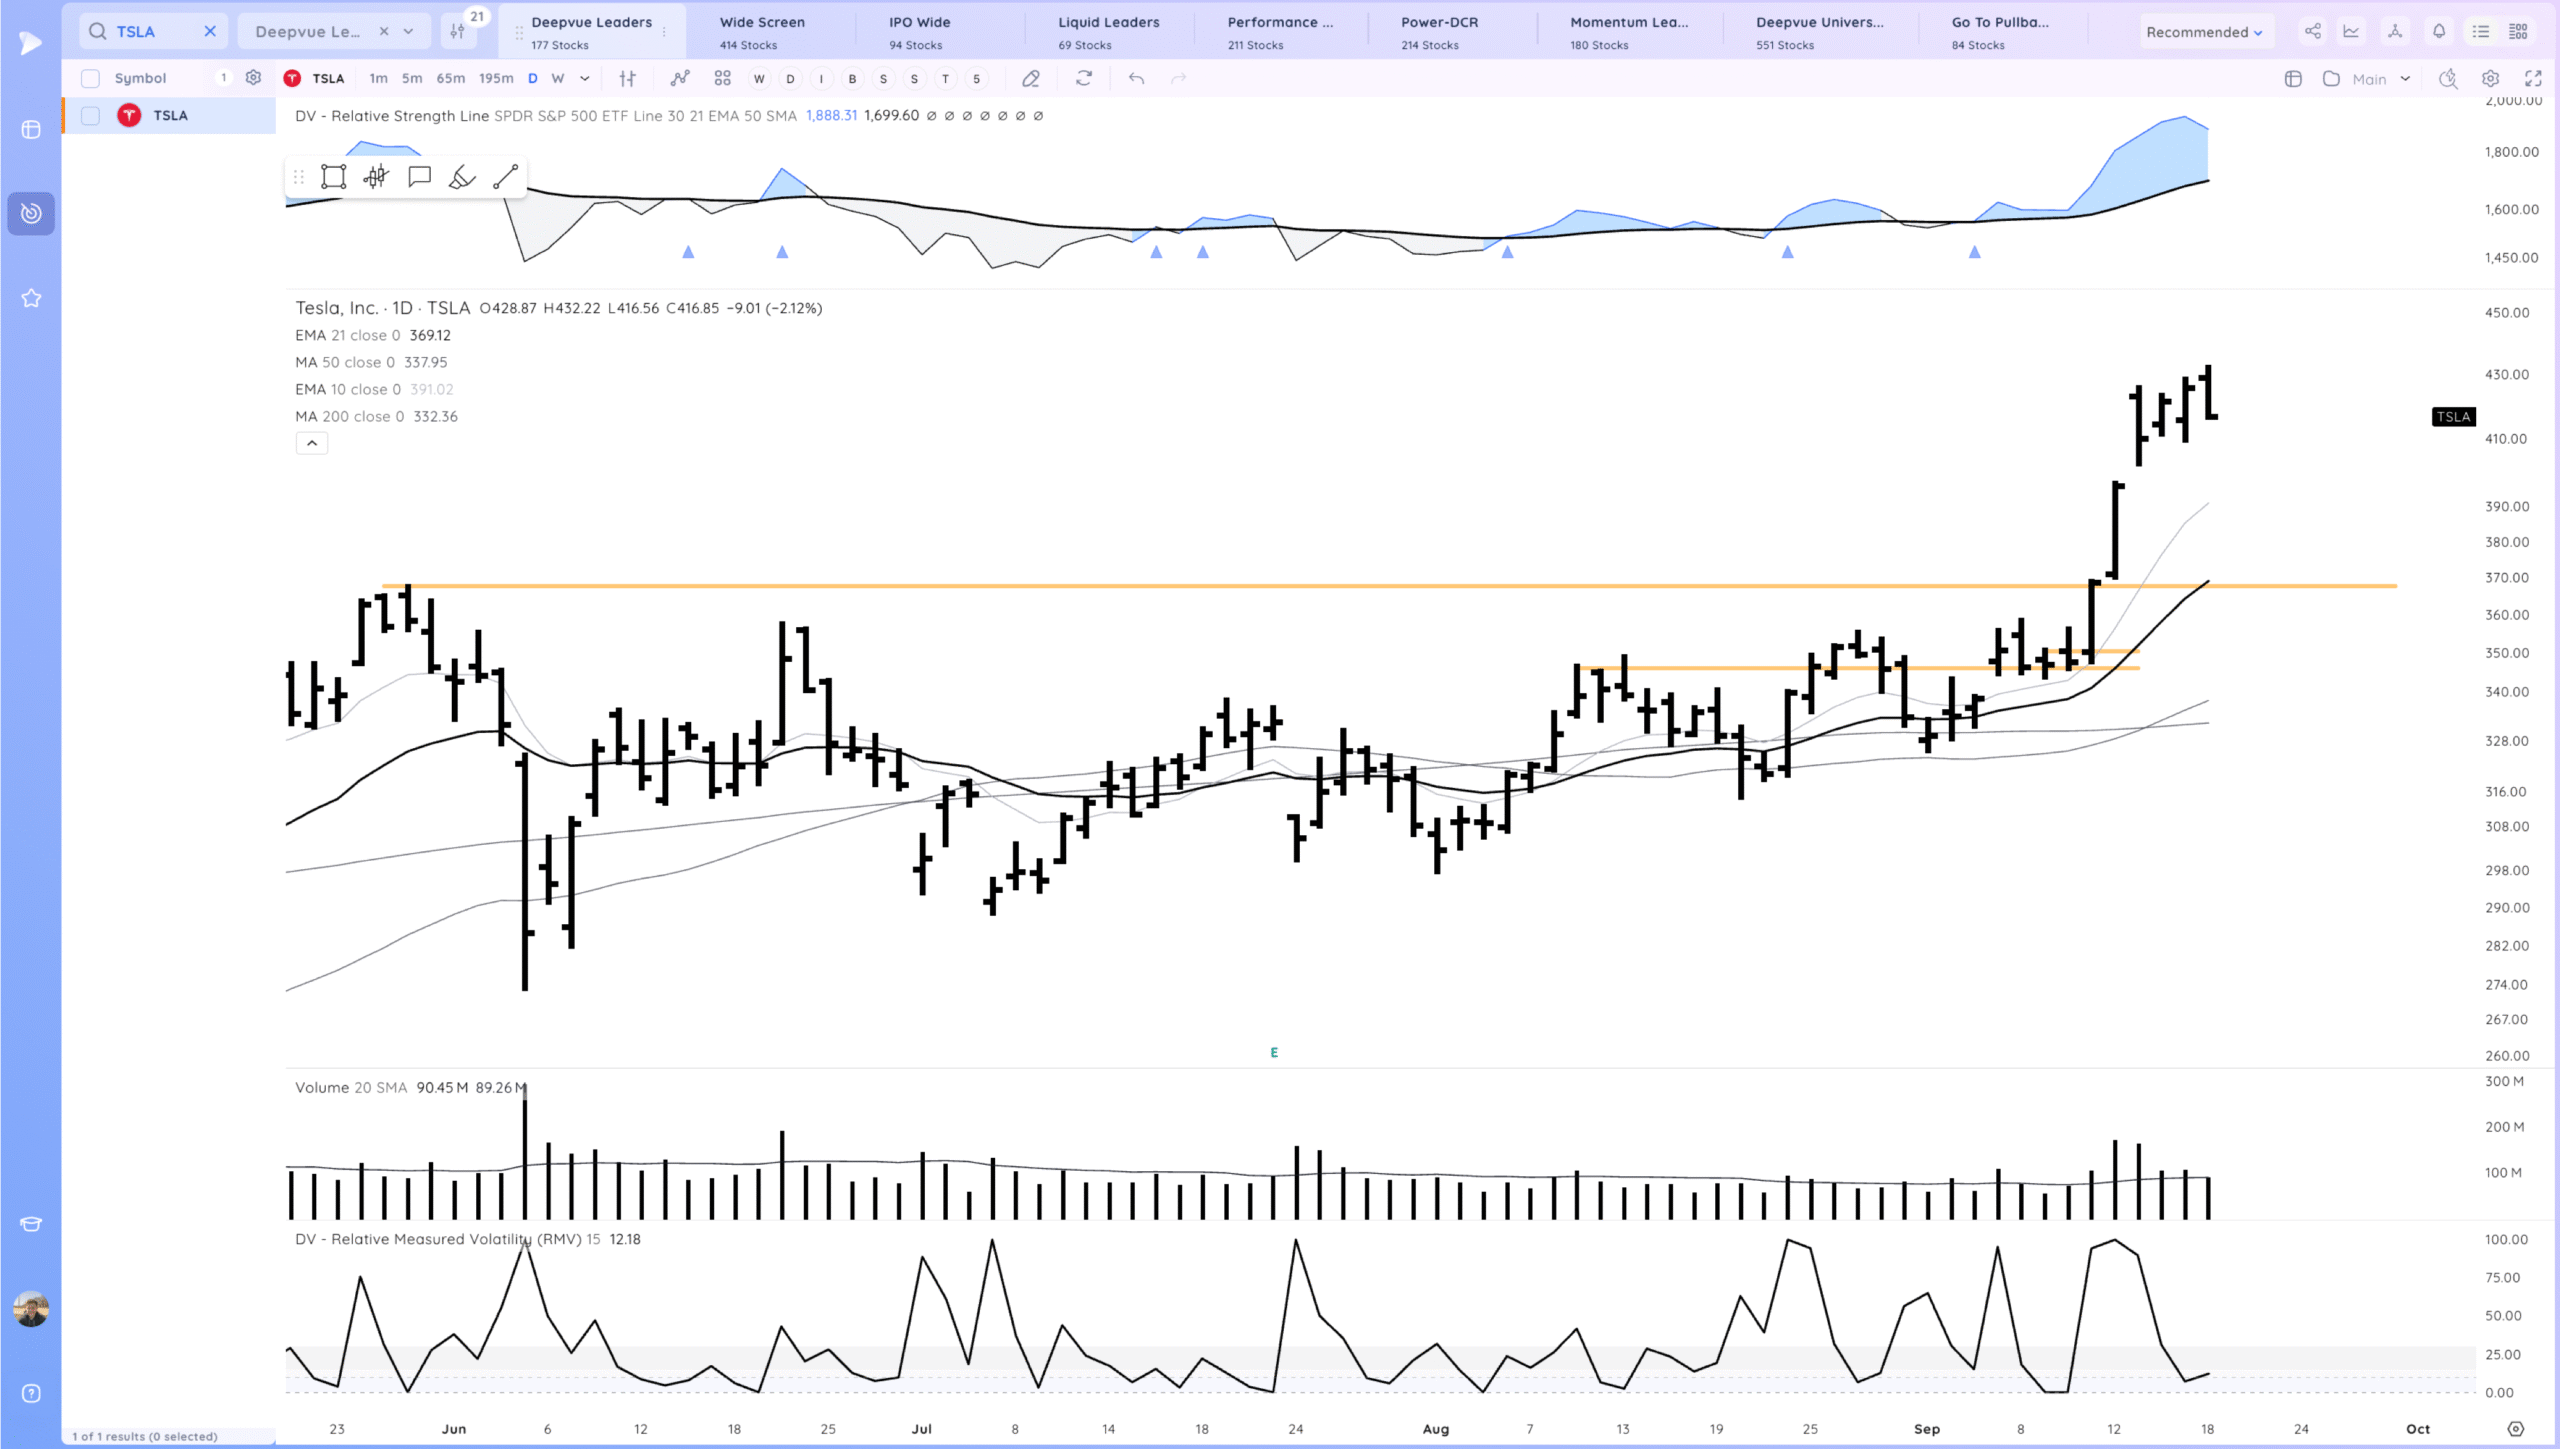Toggle the W marker circle button
The height and width of the screenshot is (1449, 2560).
759,78
